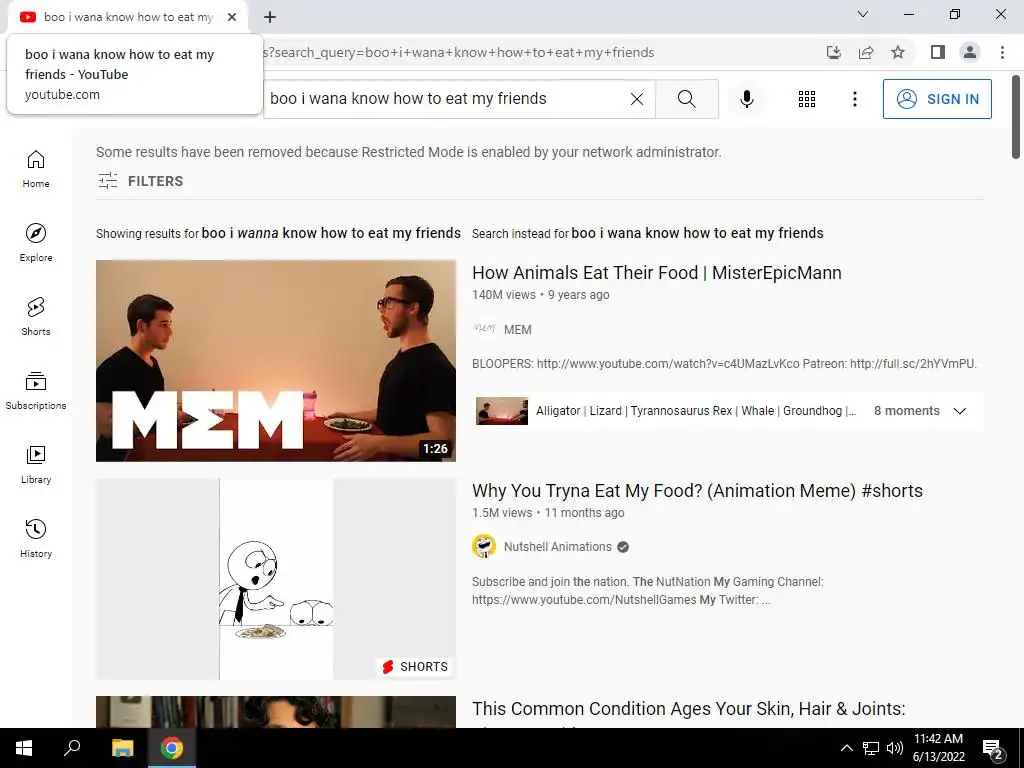Click corrected 'wanna' search suggestion
The image size is (1024, 768).
331,233
